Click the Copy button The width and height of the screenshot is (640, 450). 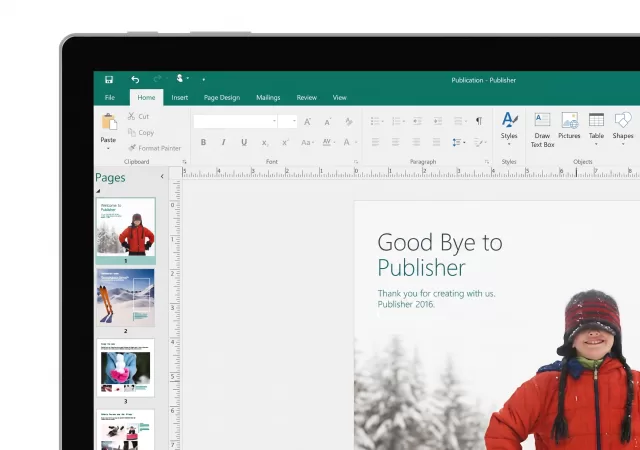(x=141, y=132)
